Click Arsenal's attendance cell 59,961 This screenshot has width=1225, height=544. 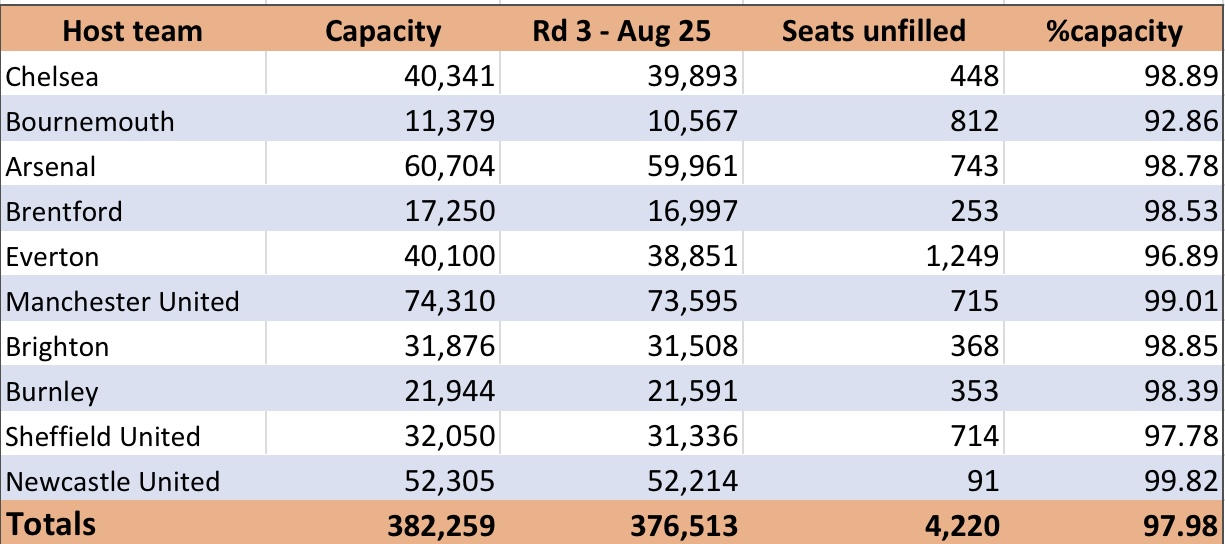[x=621, y=167]
